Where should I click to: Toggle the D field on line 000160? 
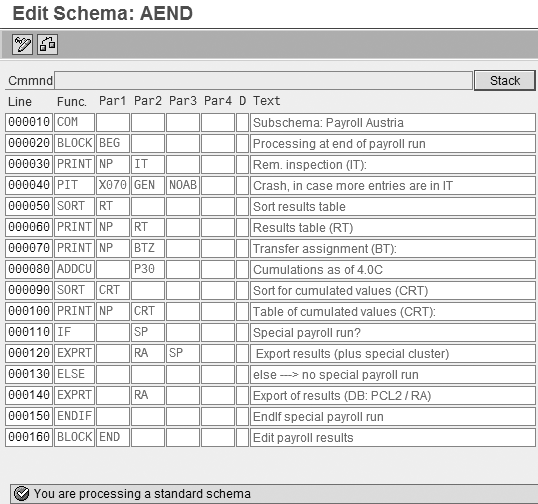pyautogui.click(x=242, y=437)
